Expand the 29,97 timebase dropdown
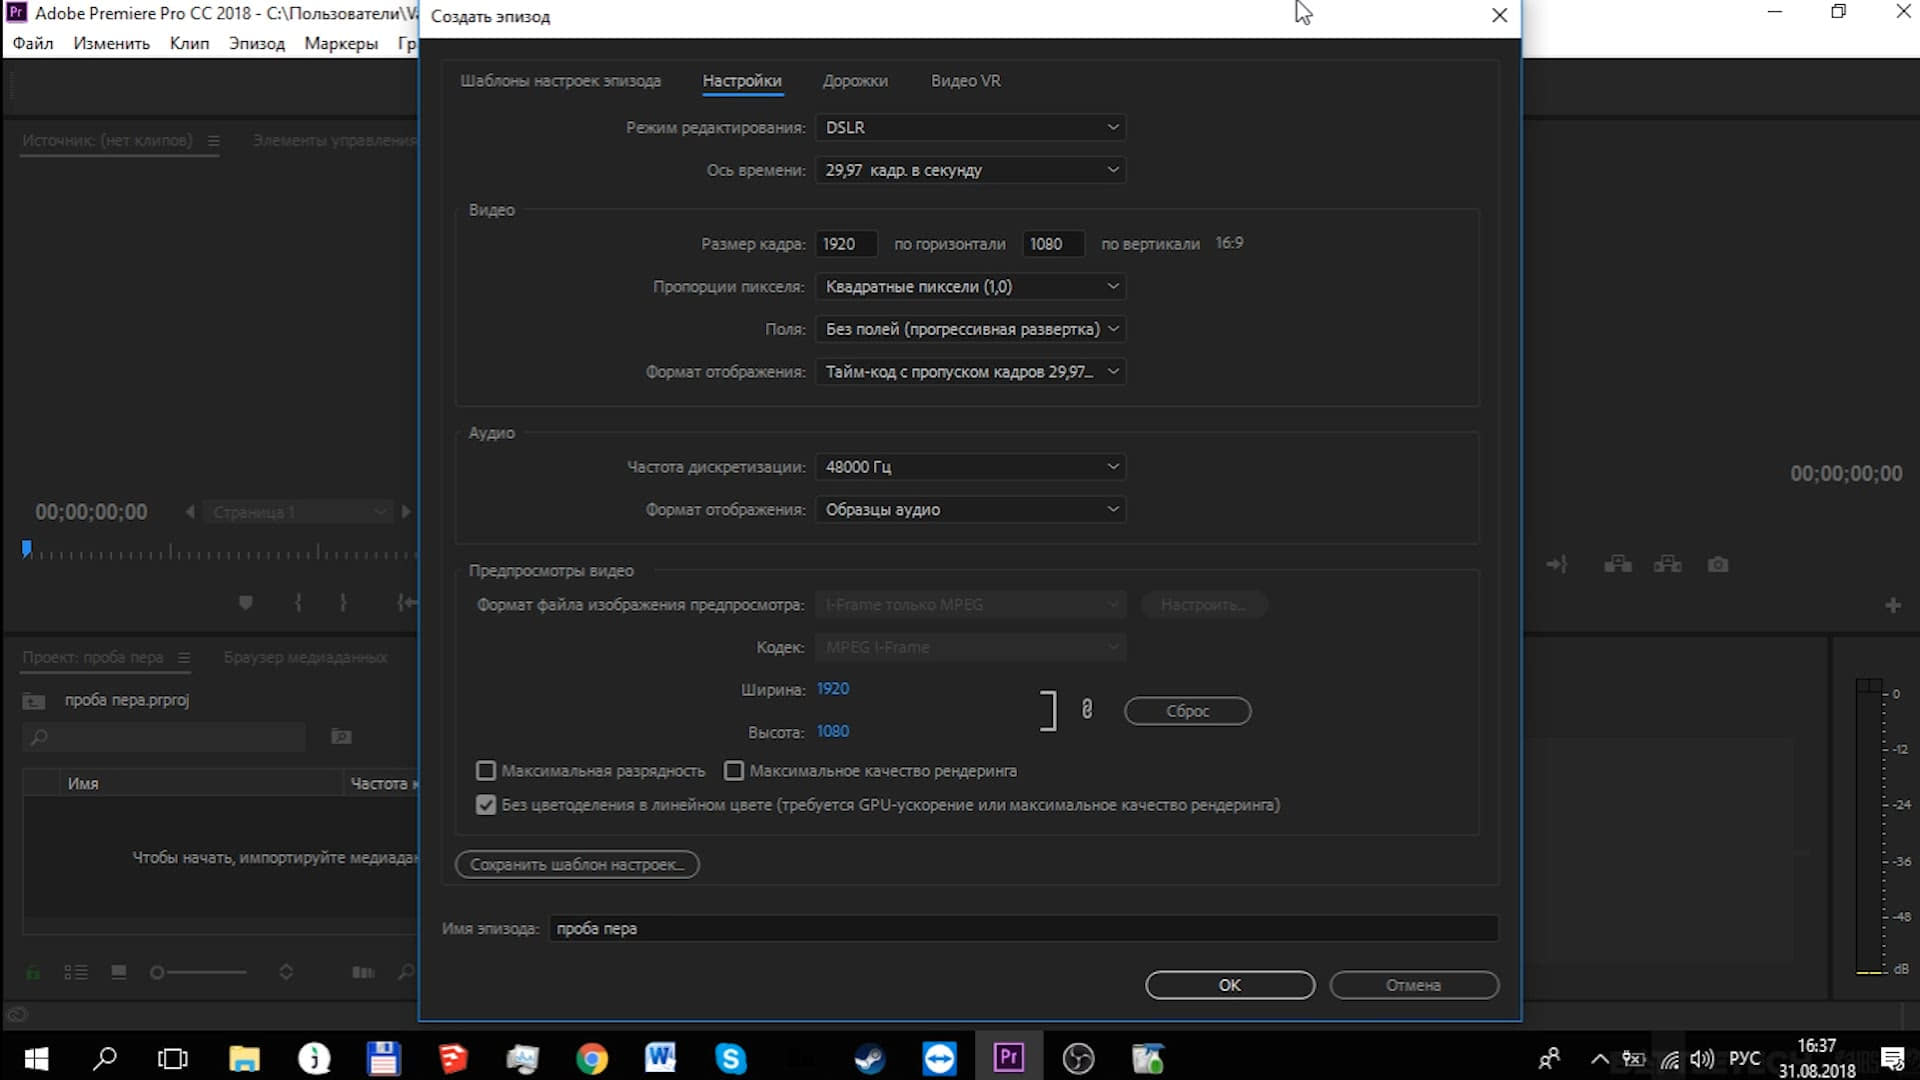This screenshot has width=1920, height=1080. (970, 171)
